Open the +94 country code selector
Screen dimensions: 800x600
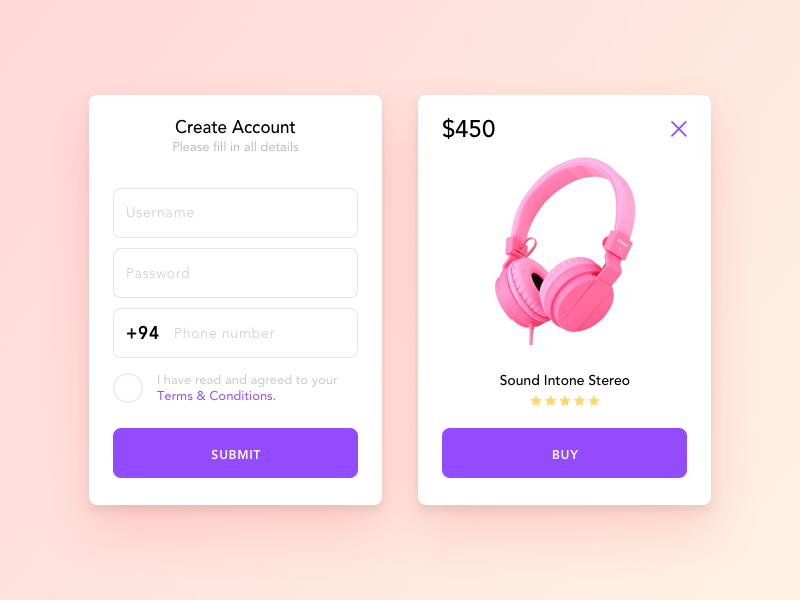click(x=142, y=333)
